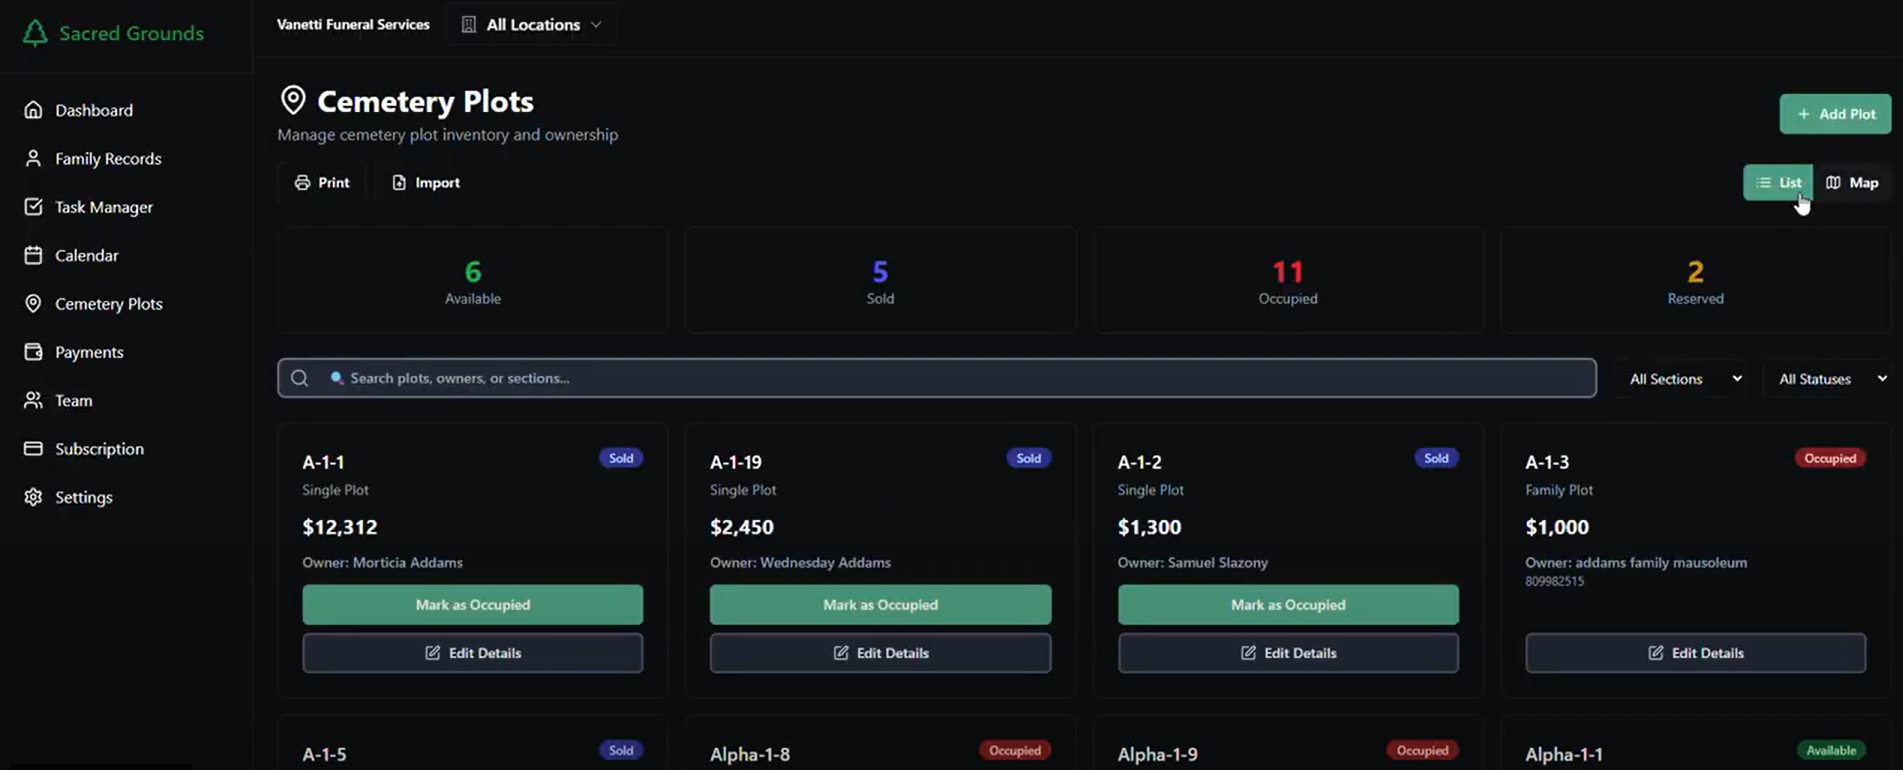Open the All Sections filter dropdown
The width and height of the screenshot is (1903, 770).
tap(1684, 379)
